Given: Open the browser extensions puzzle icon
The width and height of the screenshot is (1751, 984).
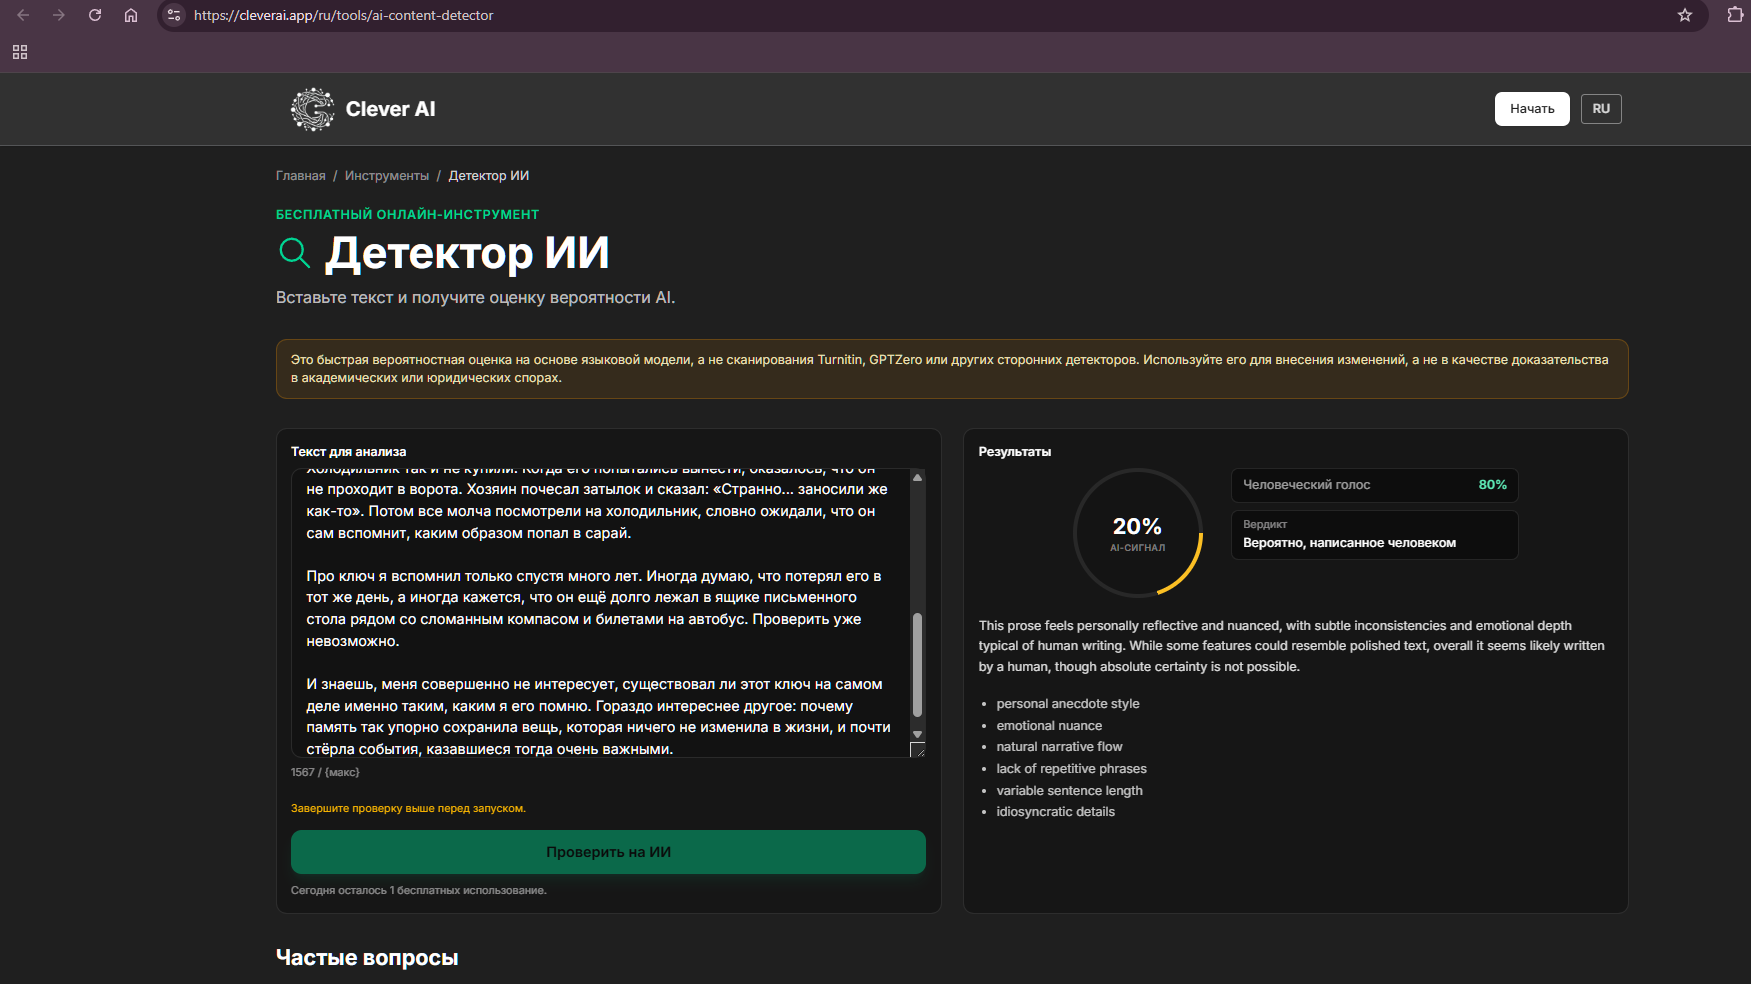Looking at the screenshot, I should pos(1735,15).
